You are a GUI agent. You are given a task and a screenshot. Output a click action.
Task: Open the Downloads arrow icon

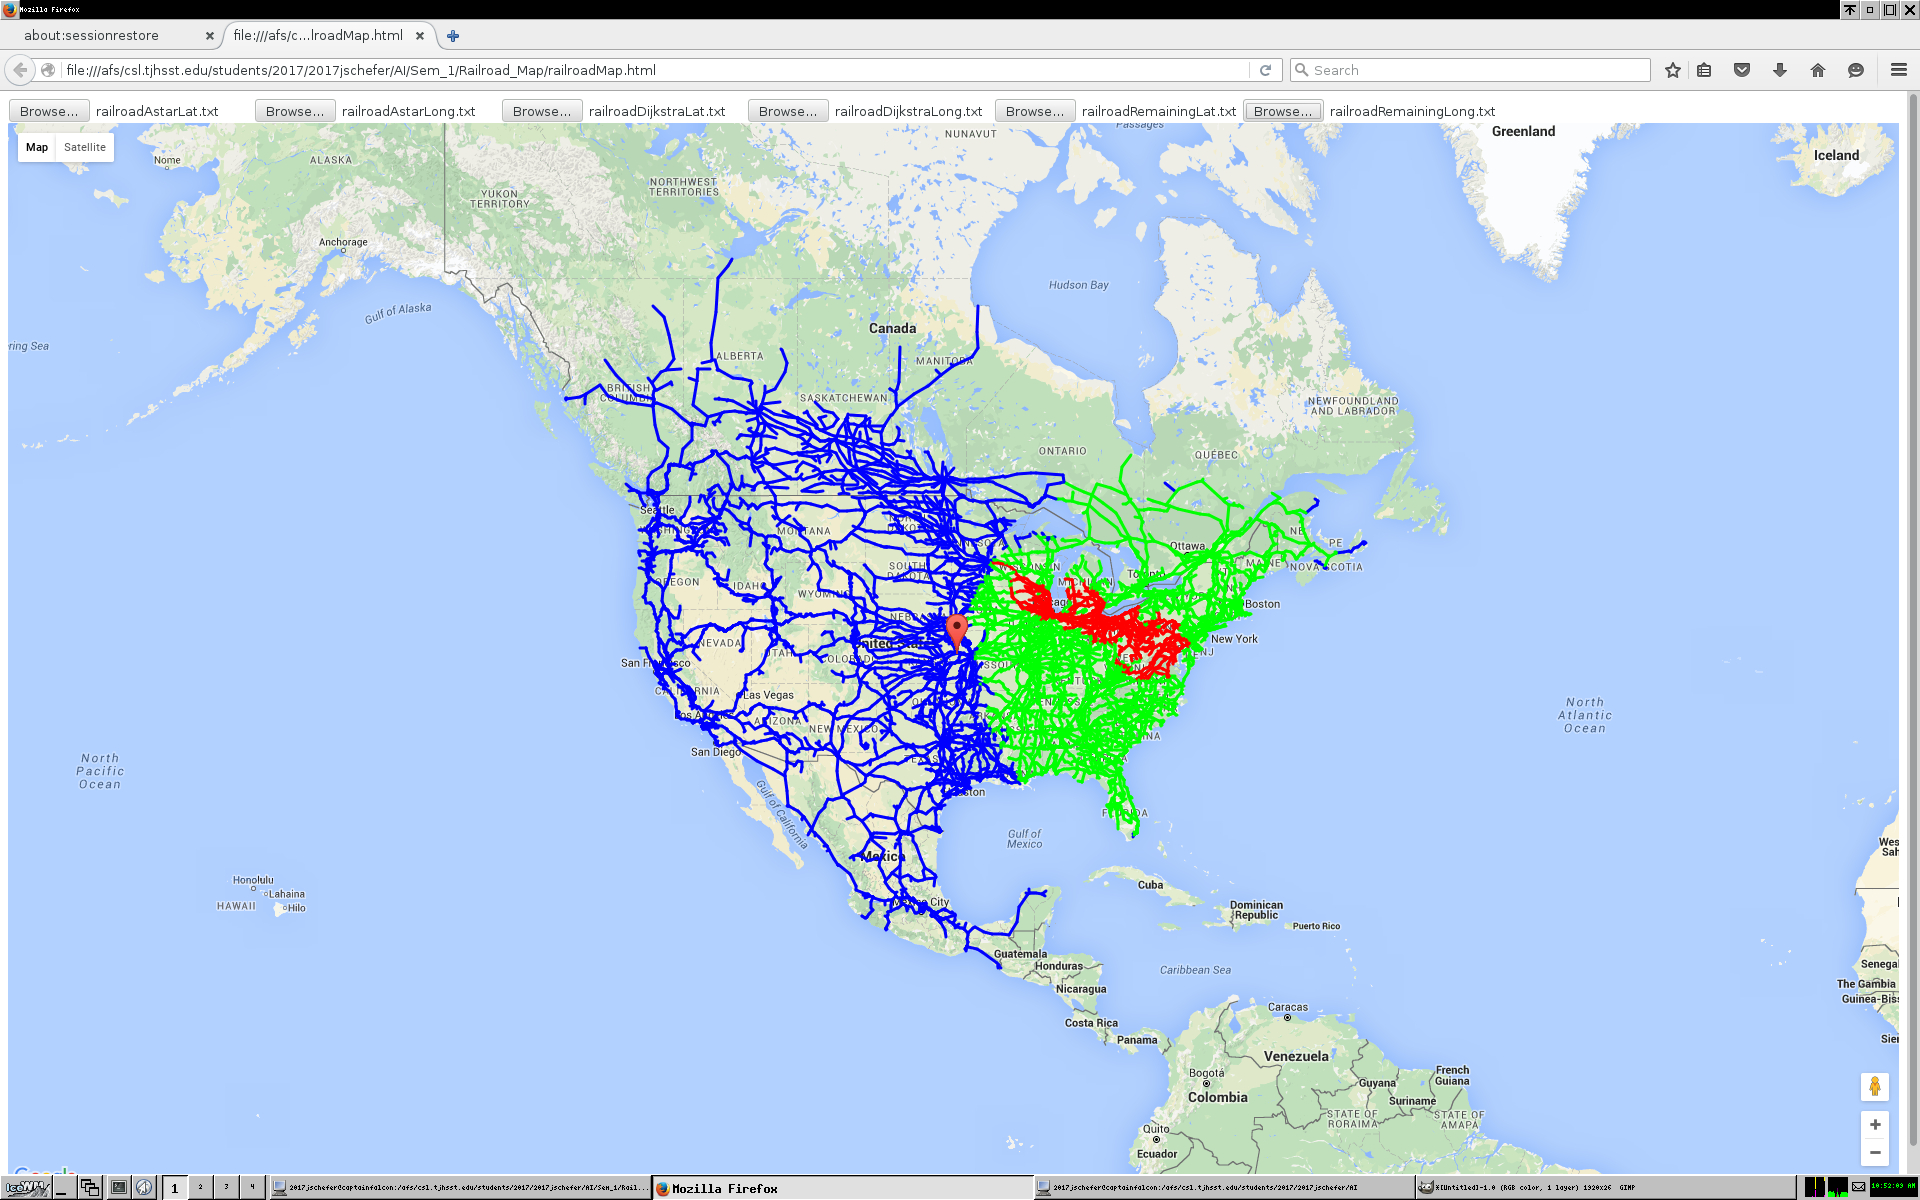pyautogui.click(x=1780, y=70)
